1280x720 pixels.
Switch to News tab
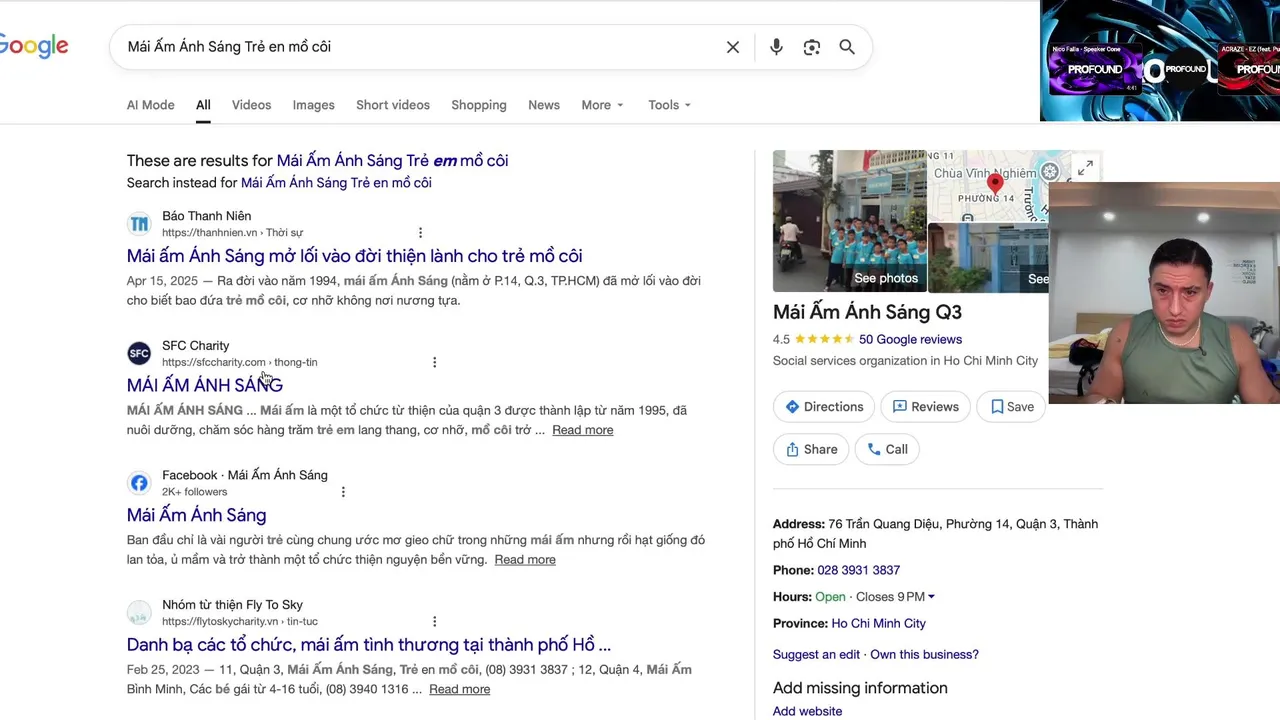(x=544, y=105)
